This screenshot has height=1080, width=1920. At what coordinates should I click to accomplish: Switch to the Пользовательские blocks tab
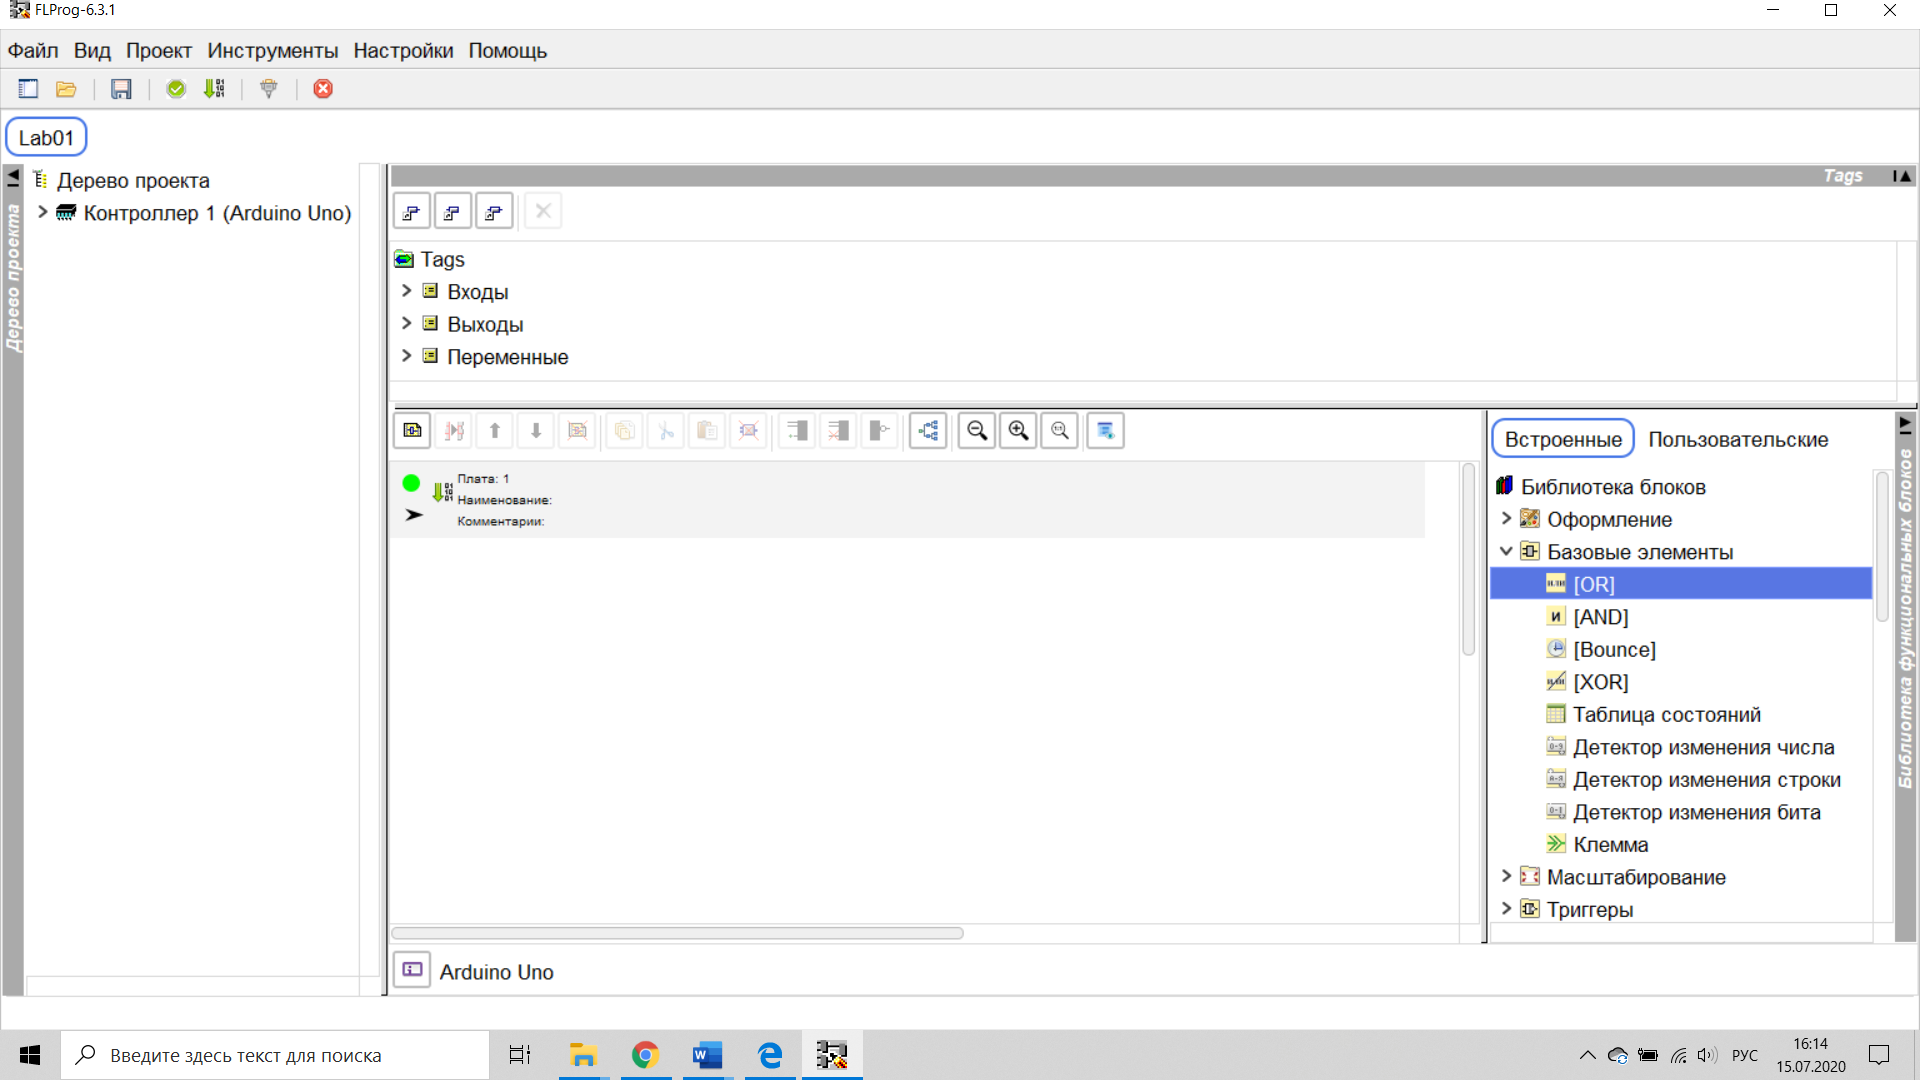pyautogui.click(x=1737, y=440)
